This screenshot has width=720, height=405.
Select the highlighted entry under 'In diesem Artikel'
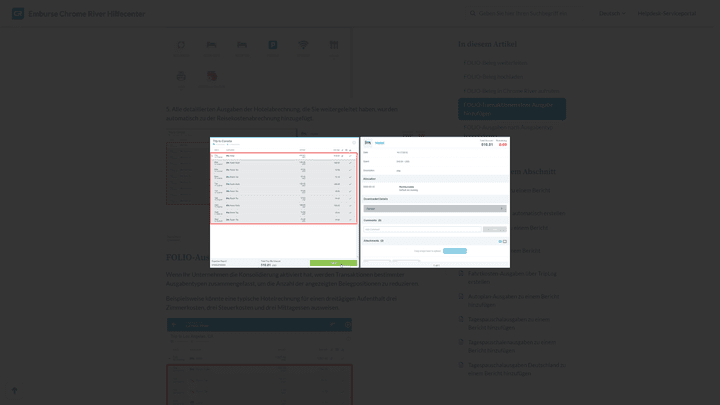pos(511,108)
